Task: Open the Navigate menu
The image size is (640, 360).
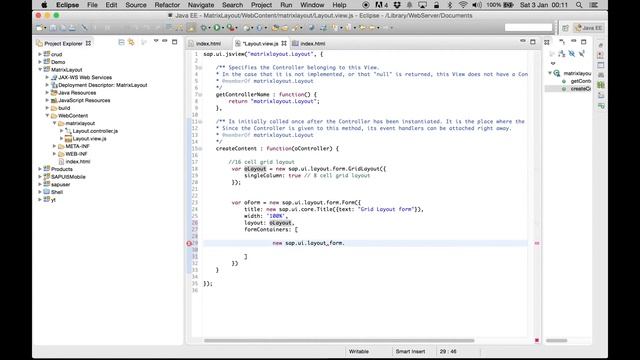Action: tap(201, 5)
